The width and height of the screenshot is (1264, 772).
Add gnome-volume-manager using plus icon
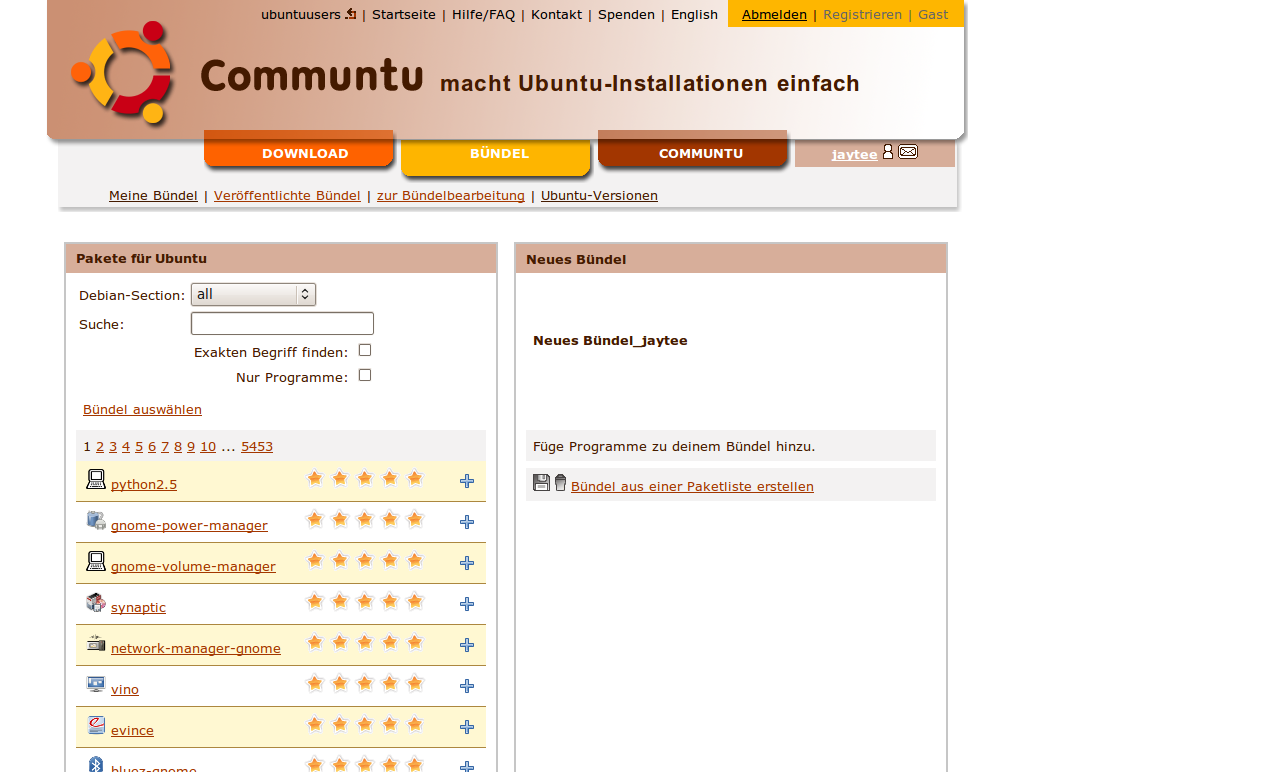pos(467,563)
